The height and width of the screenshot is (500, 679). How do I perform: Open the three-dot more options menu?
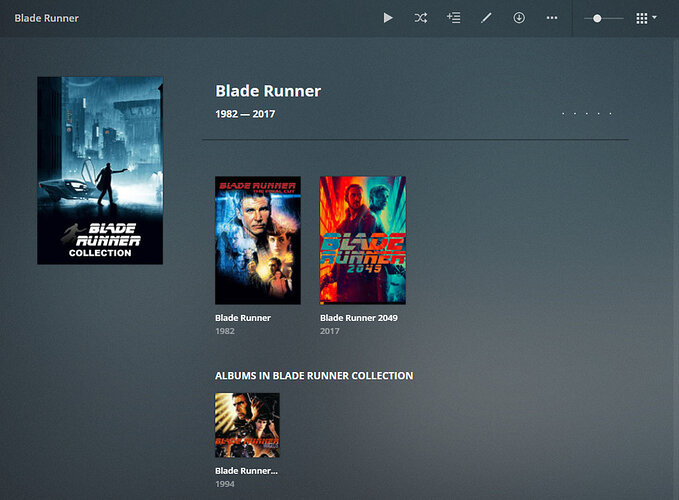pyautogui.click(x=552, y=18)
